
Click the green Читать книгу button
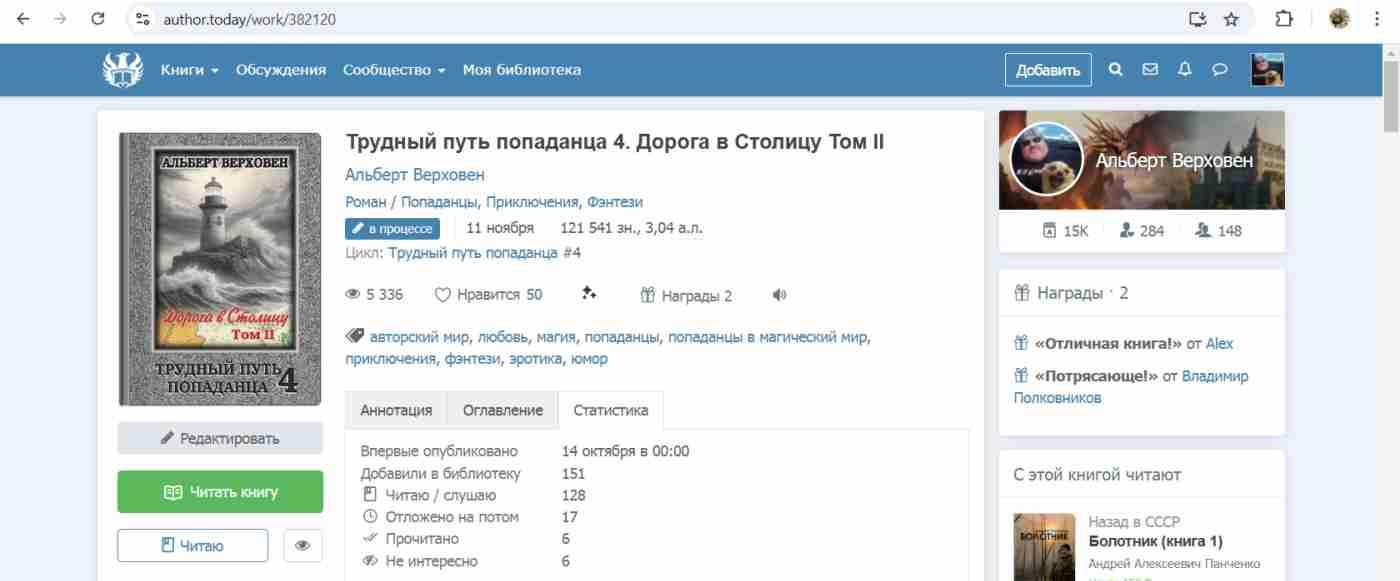point(220,492)
